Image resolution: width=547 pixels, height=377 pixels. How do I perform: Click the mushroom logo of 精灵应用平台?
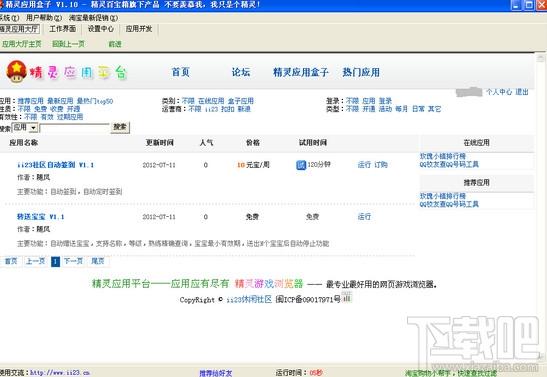pyautogui.click(x=16, y=71)
